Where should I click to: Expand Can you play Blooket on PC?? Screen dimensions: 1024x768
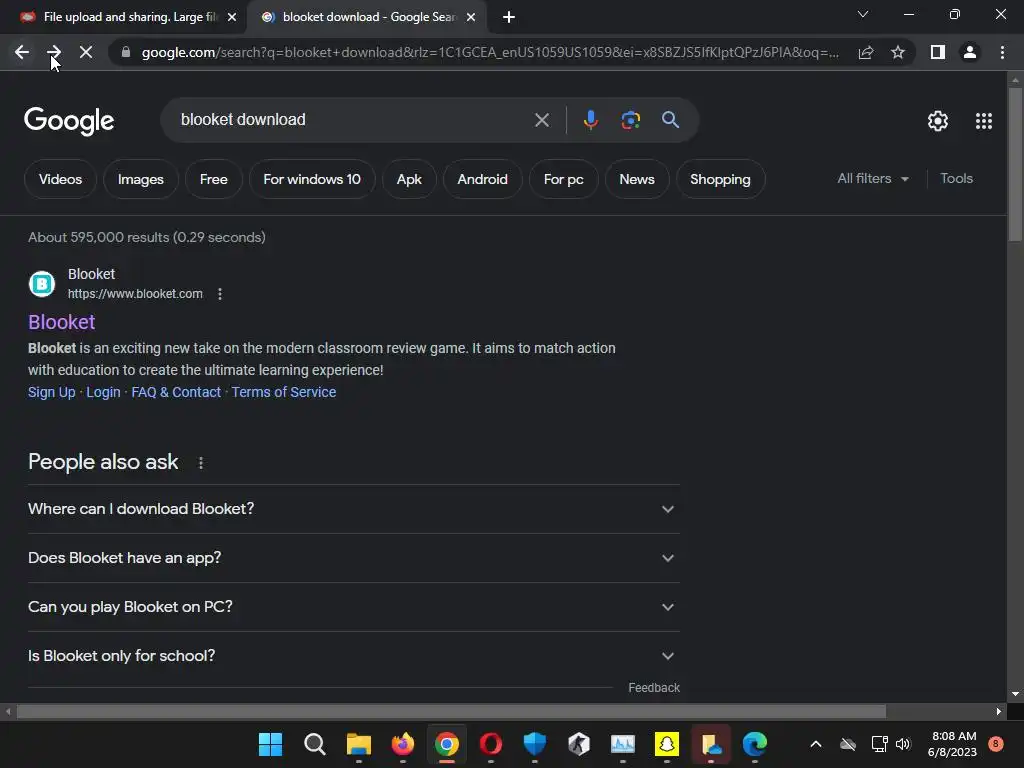[x=353, y=607]
